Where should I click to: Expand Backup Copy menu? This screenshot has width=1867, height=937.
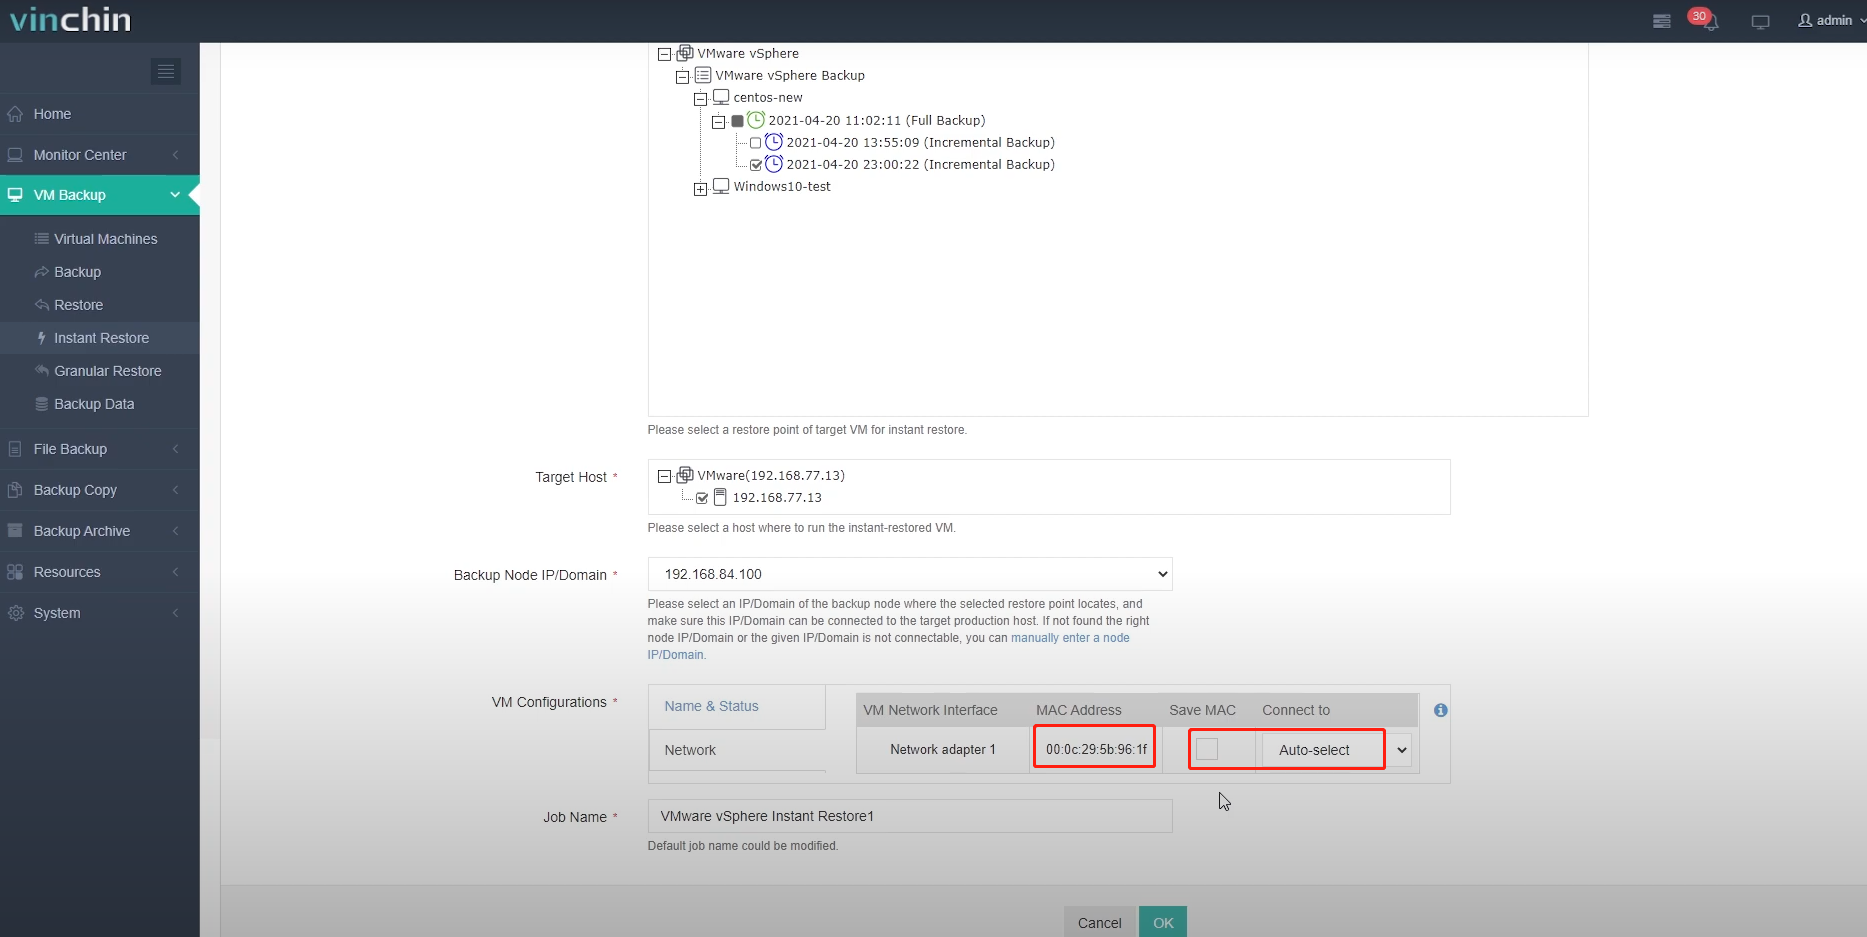click(100, 490)
